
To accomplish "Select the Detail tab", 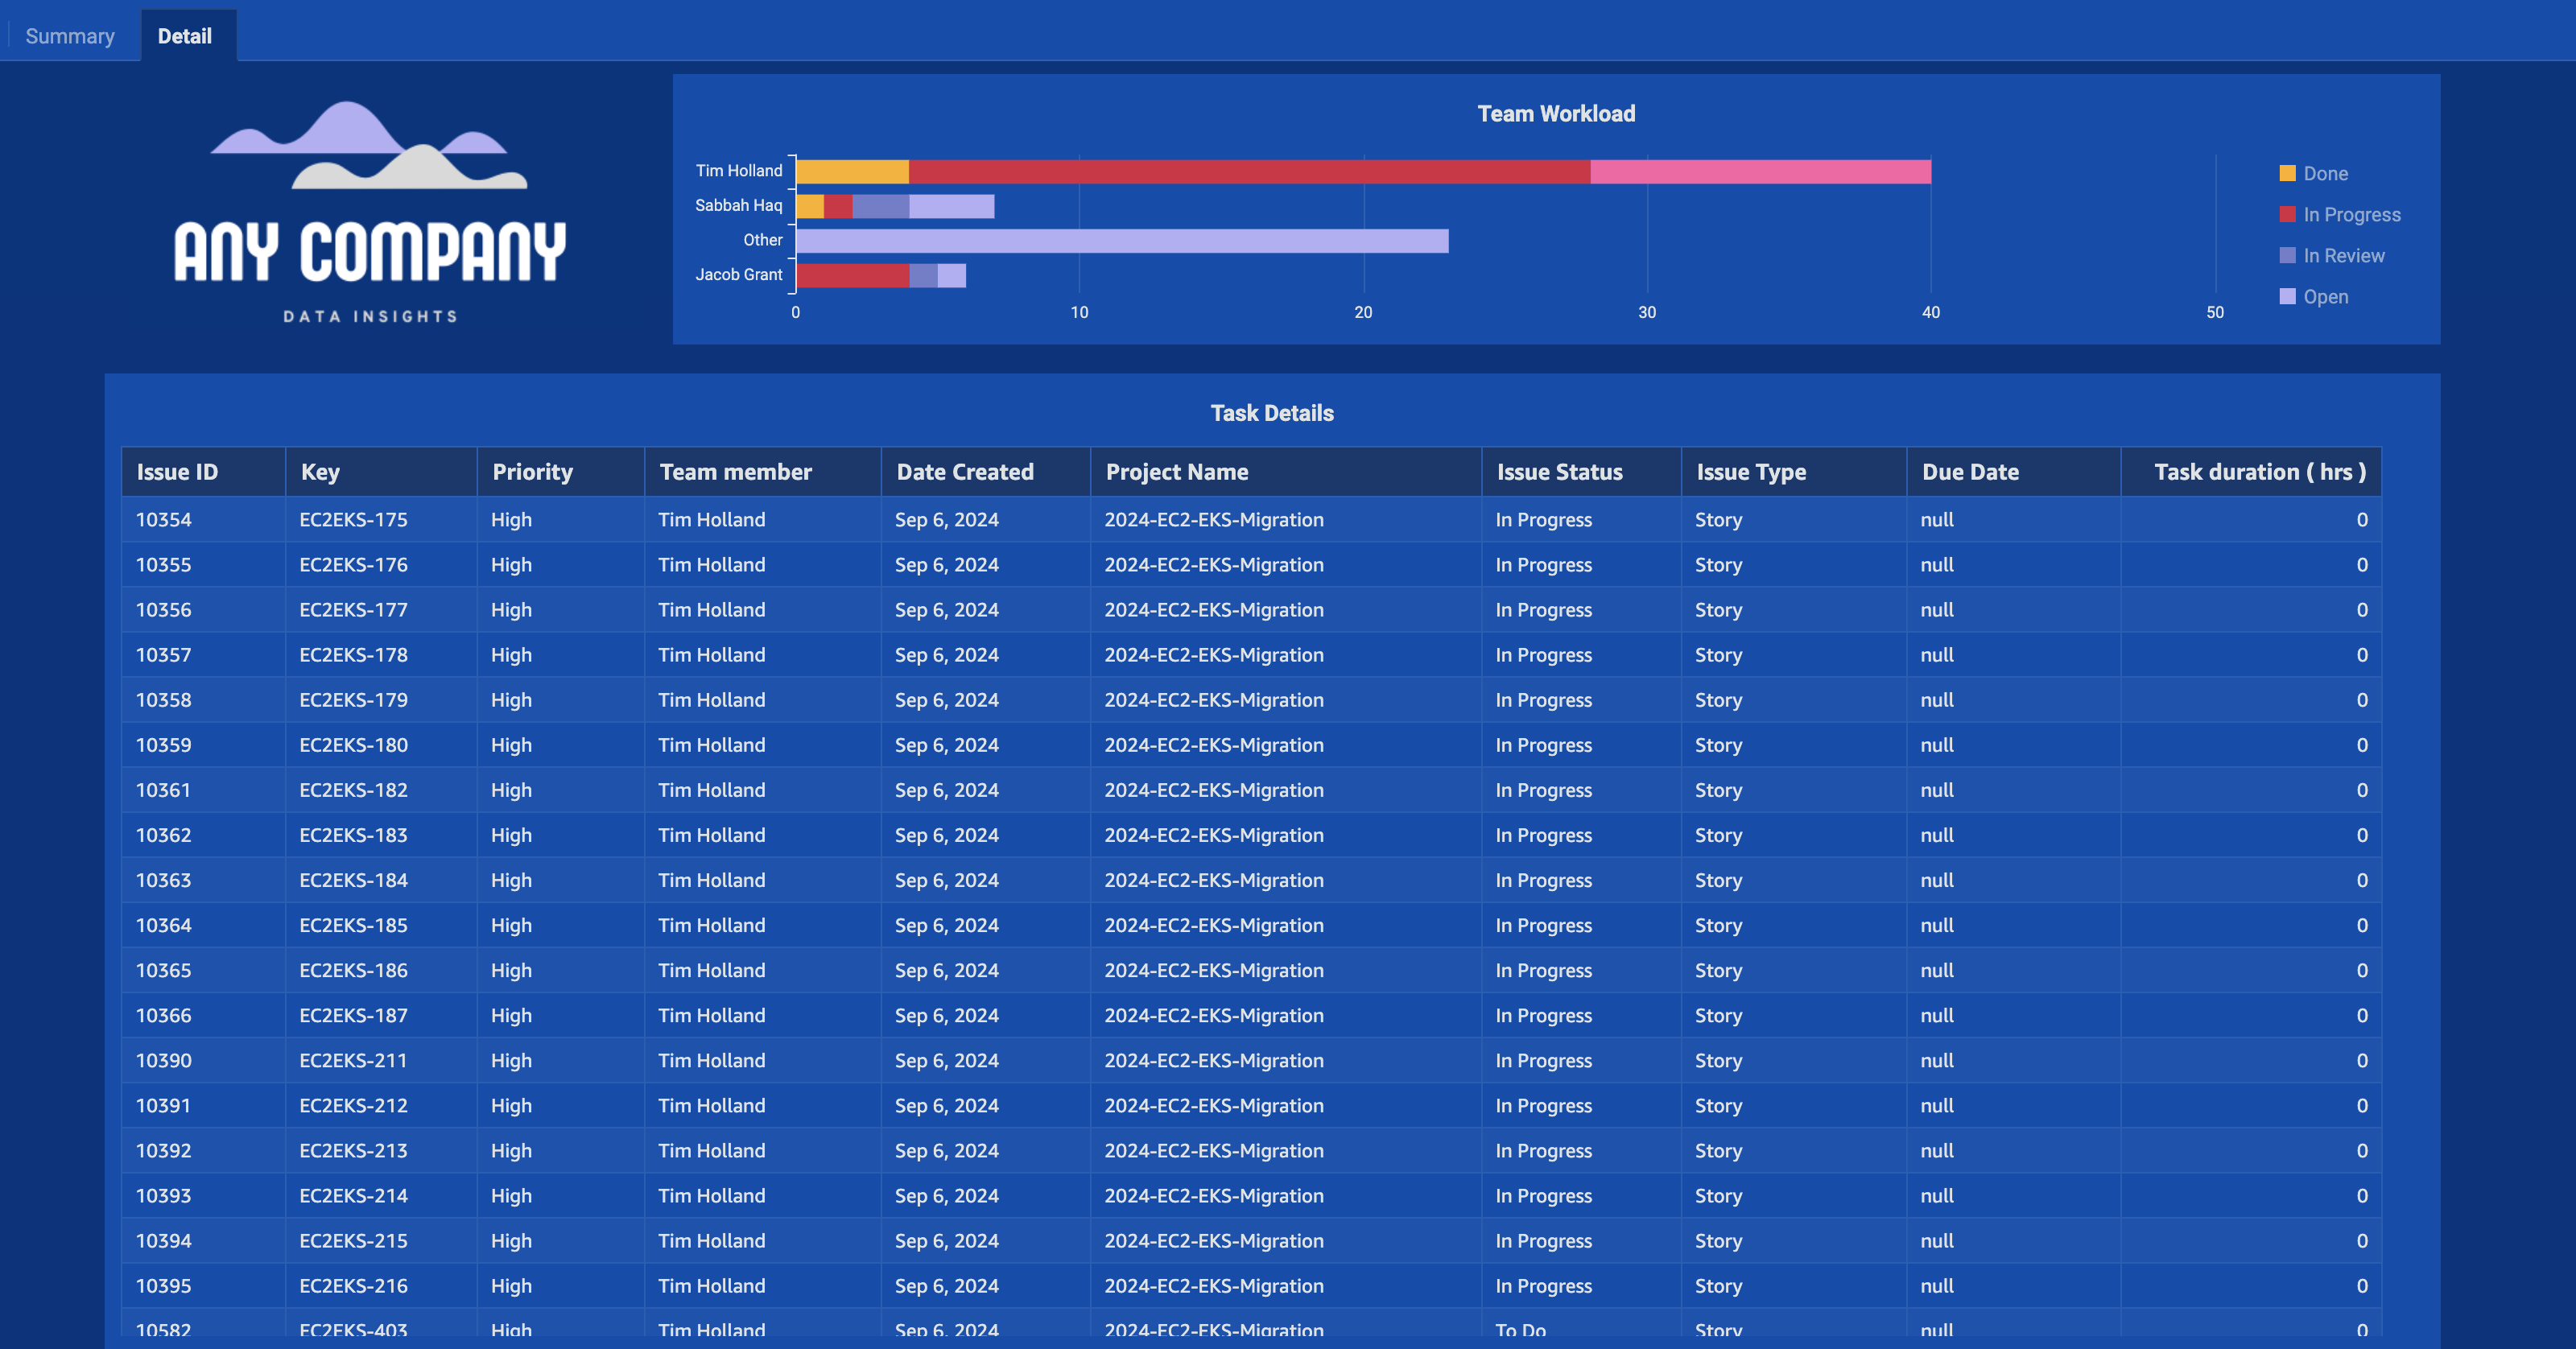I will point(185,36).
